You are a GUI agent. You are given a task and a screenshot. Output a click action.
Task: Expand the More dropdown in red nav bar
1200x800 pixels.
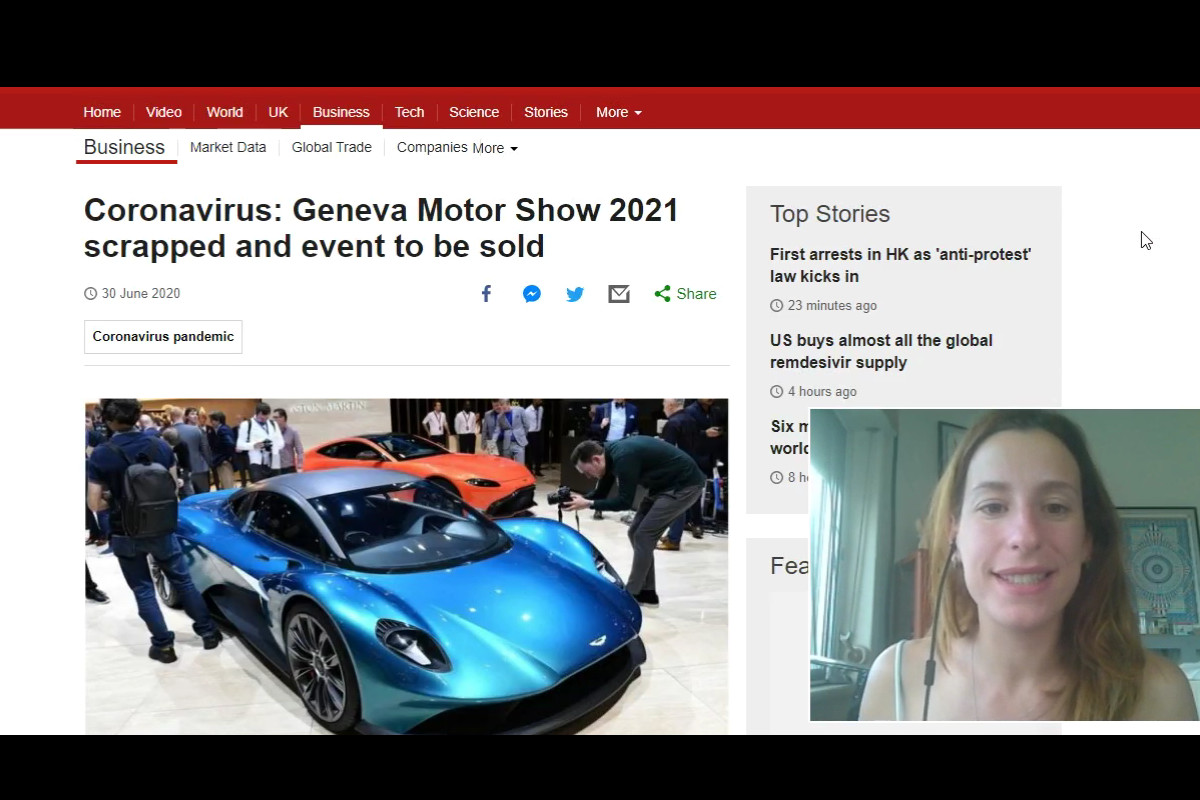(619, 112)
